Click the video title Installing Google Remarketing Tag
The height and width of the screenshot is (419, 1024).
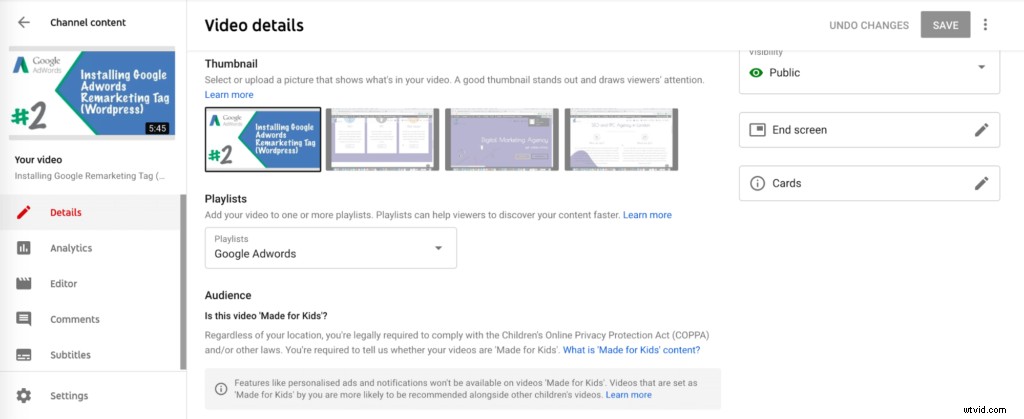click(90, 176)
